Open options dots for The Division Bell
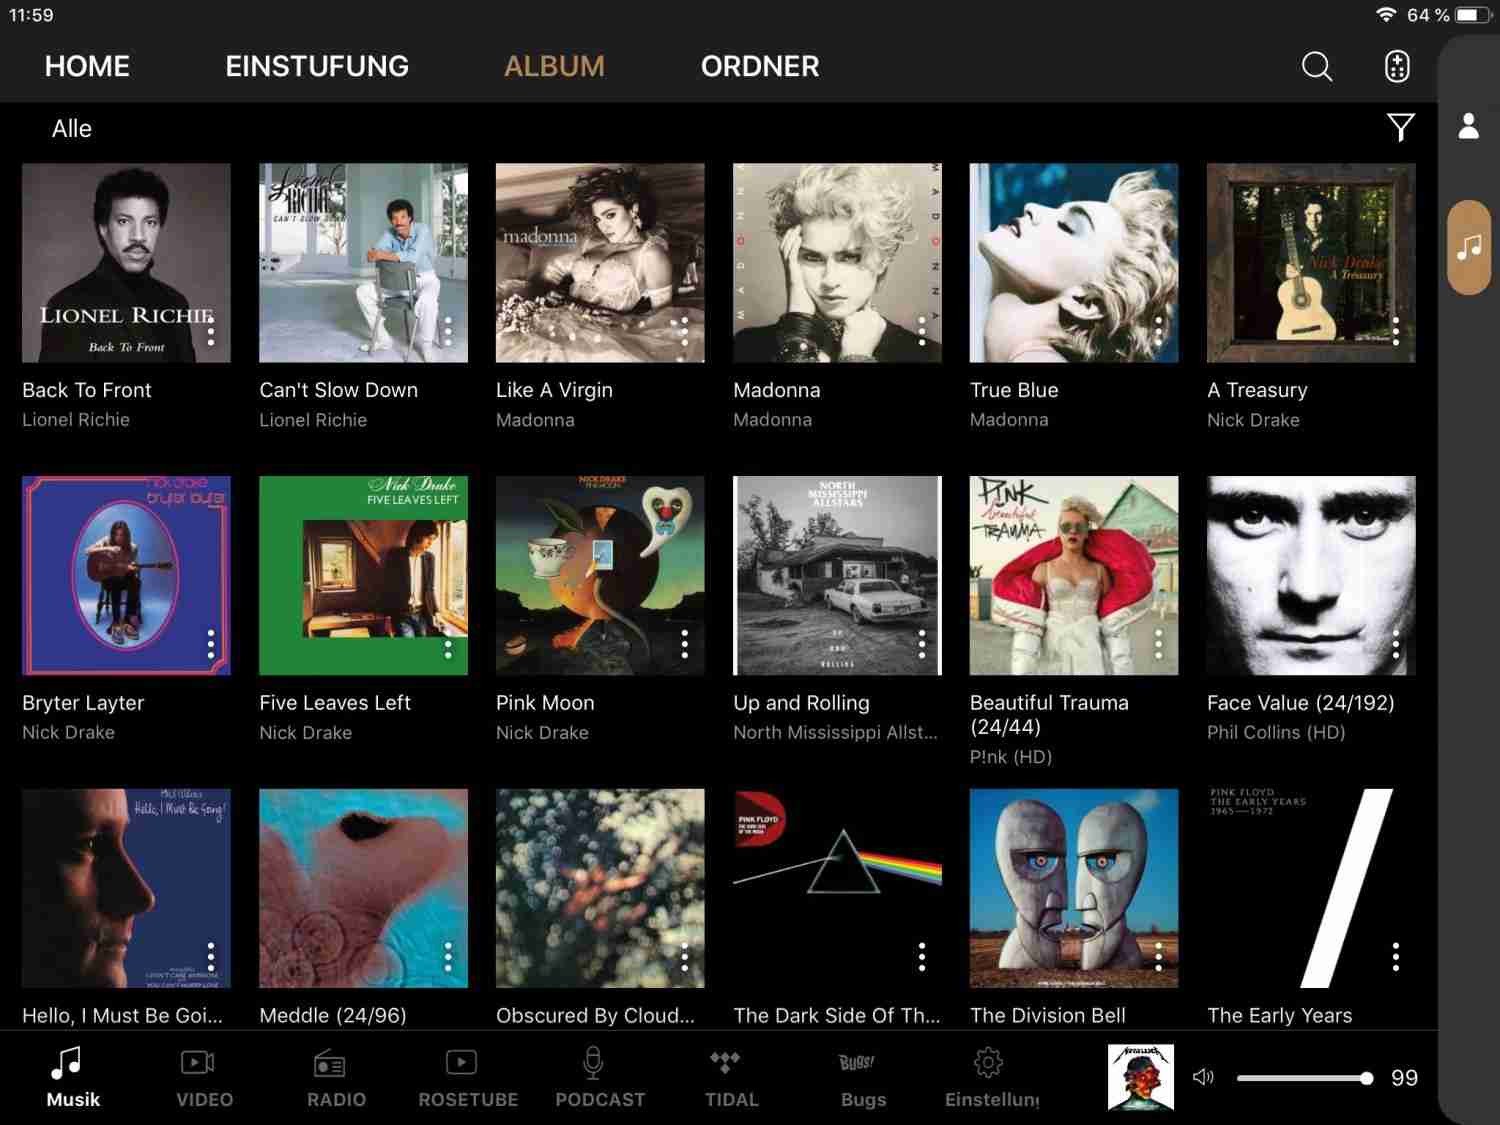 (x=1159, y=957)
